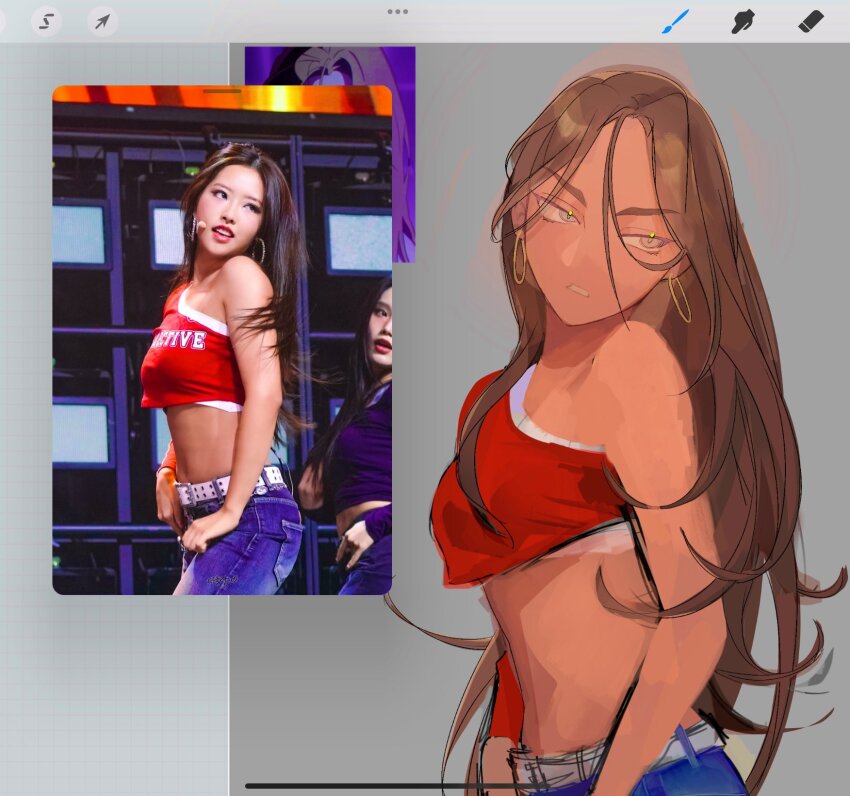850x796 pixels.
Task: Open the Brush Library from the brush tool
Action: [673, 20]
